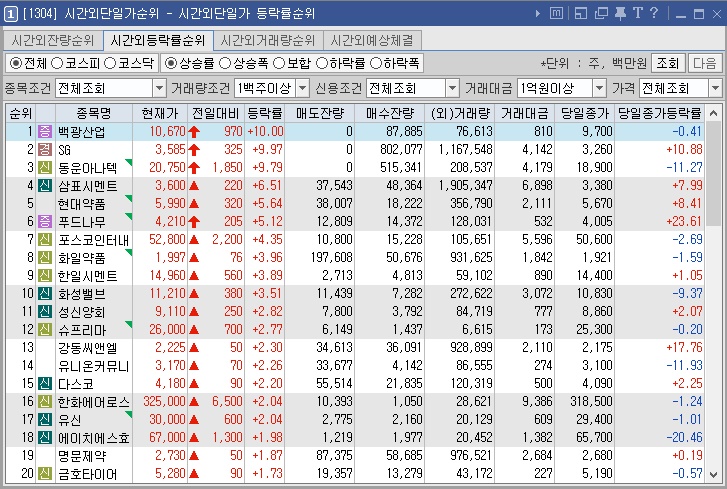
Task: Click the 경 badge icon next to SG
Action: click(45, 149)
